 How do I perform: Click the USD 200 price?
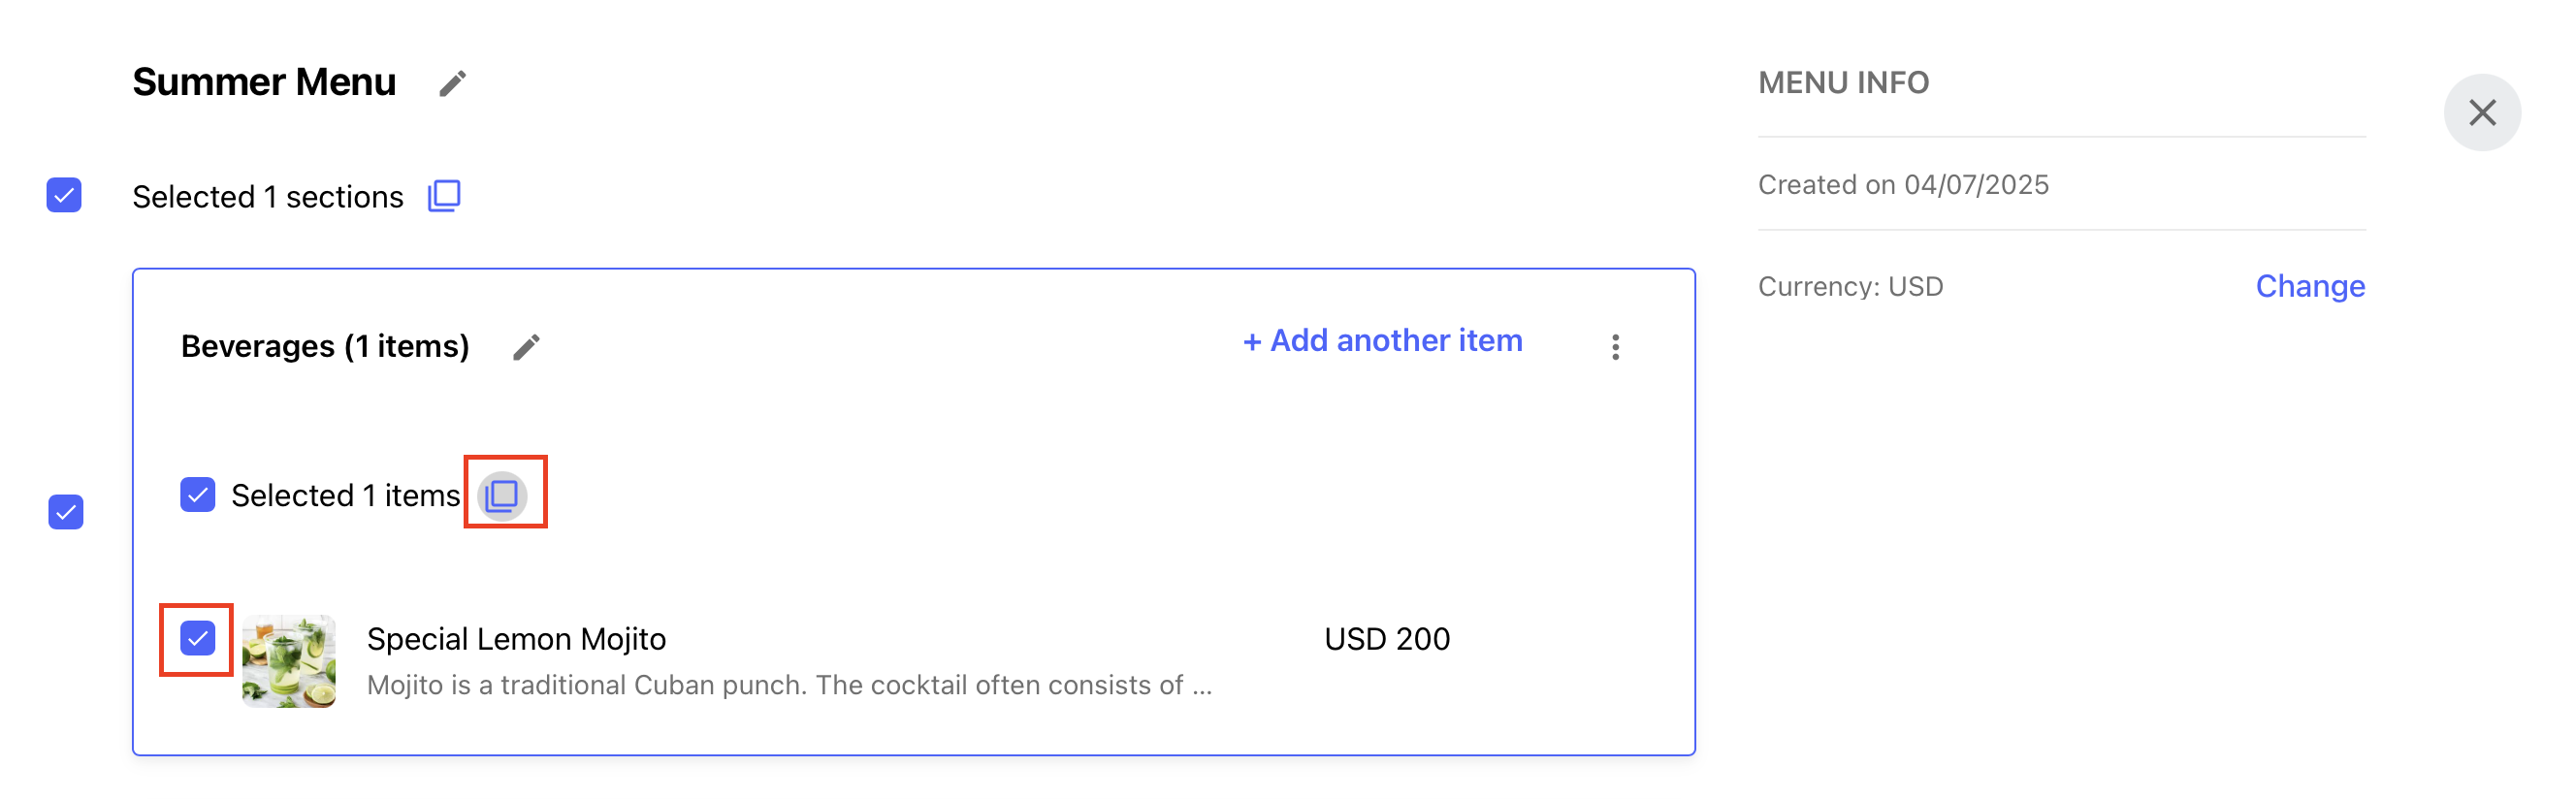pyautogui.click(x=1387, y=639)
